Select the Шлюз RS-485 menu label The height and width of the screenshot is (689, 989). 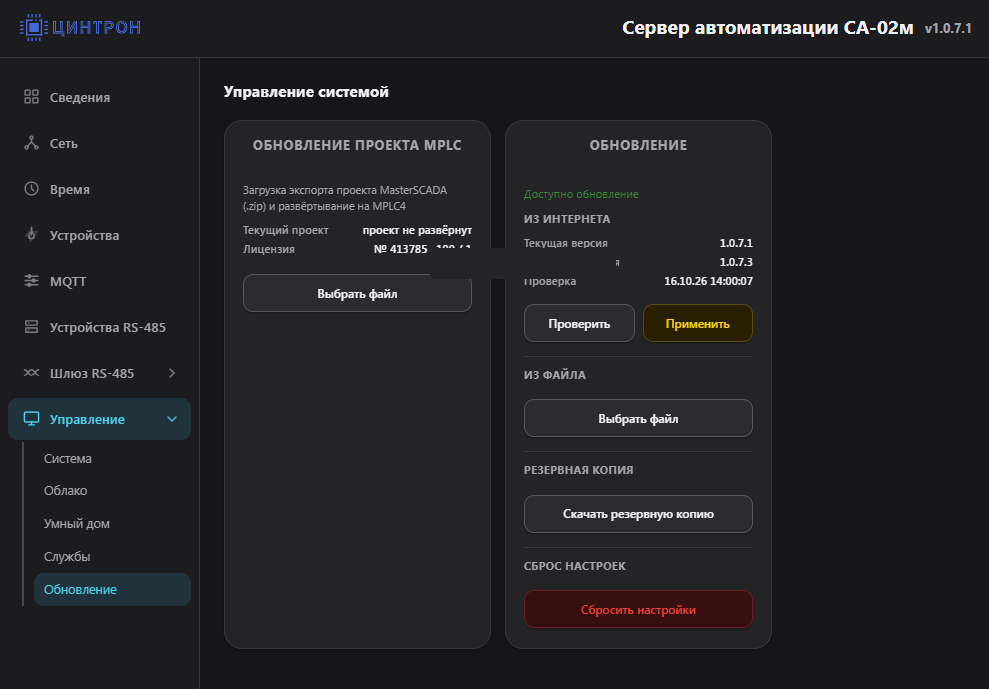[92, 374]
